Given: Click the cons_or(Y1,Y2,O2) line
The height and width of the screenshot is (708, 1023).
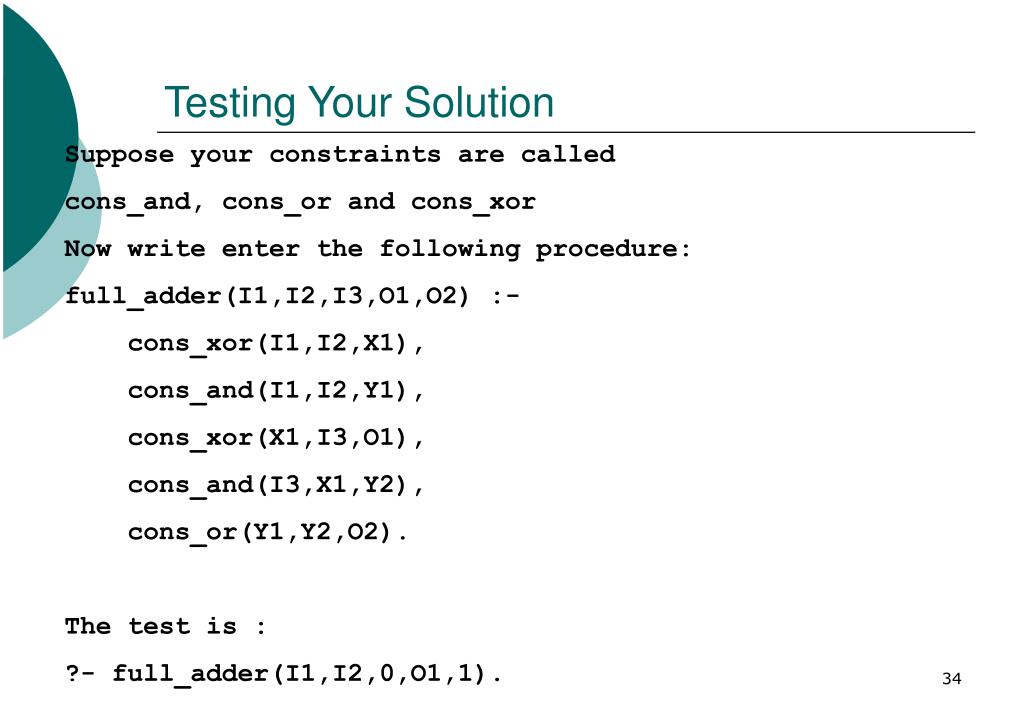Looking at the screenshot, I should coord(267,532).
